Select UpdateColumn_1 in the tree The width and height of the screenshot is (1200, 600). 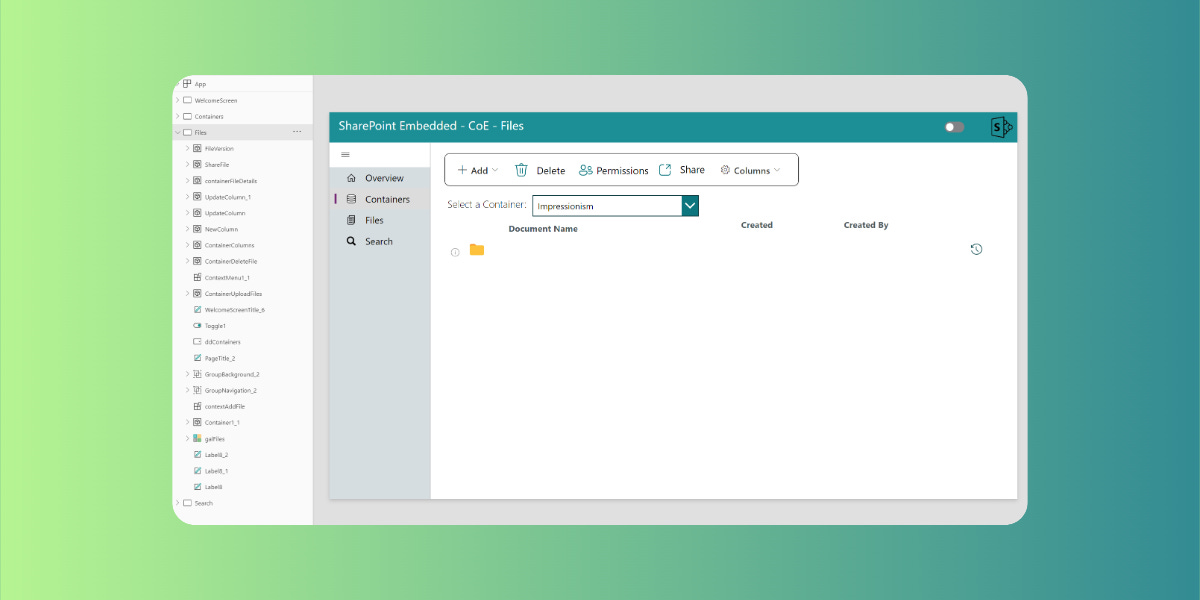coord(227,197)
